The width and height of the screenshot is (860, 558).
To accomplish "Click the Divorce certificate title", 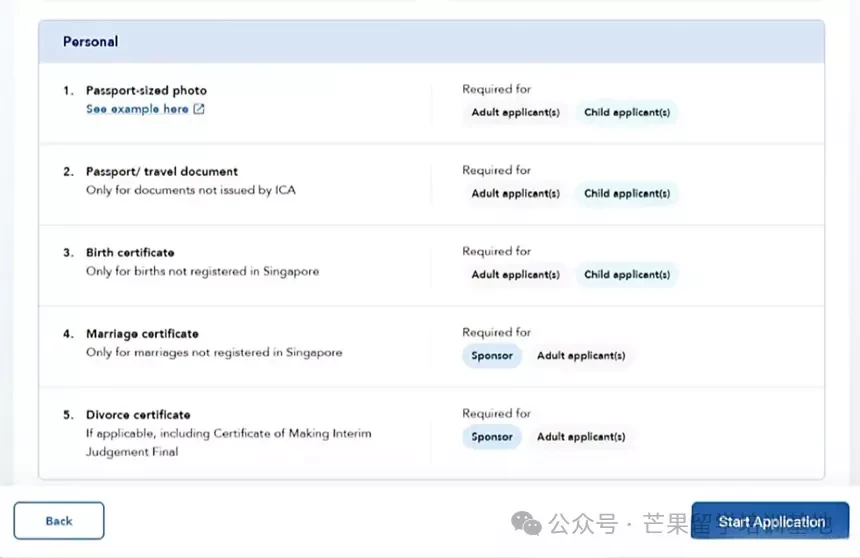I will 138,415.
